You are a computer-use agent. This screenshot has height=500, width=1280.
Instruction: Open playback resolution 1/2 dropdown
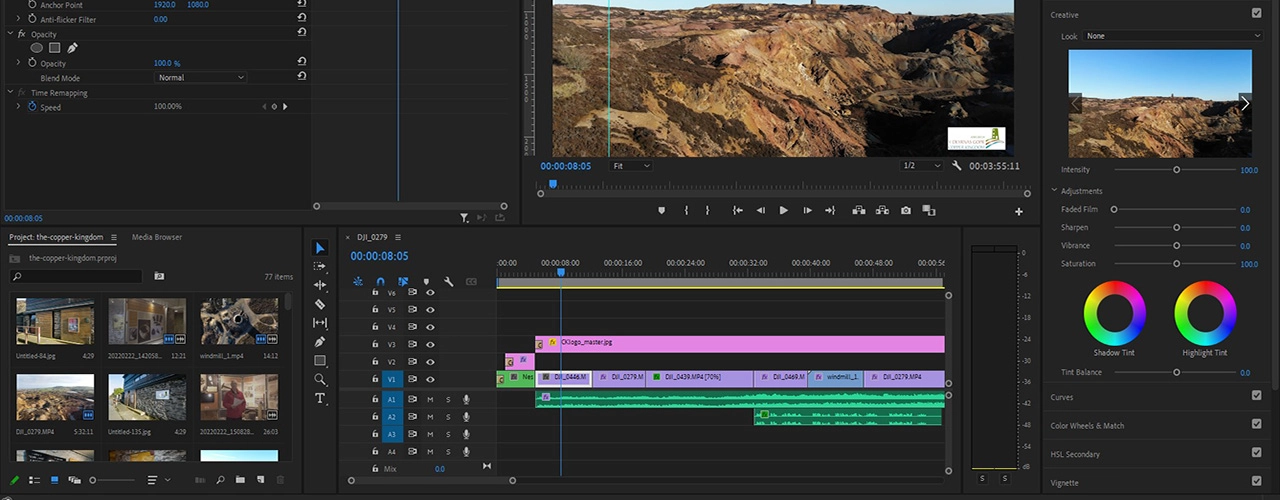(921, 166)
